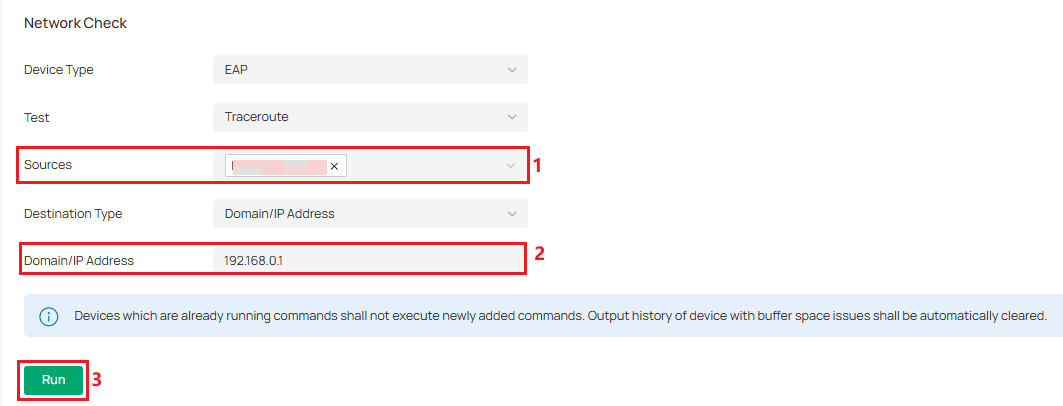
Task: Expand the Destination Type dropdown showing Domain/IP Address
Action: pyautogui.click(x=360, y=214)
